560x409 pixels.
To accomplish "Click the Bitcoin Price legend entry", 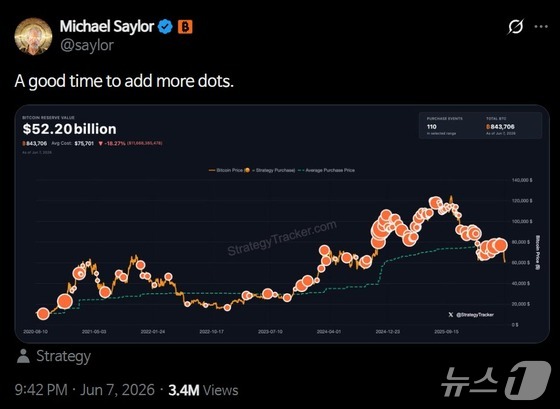I will click(226, 170).
